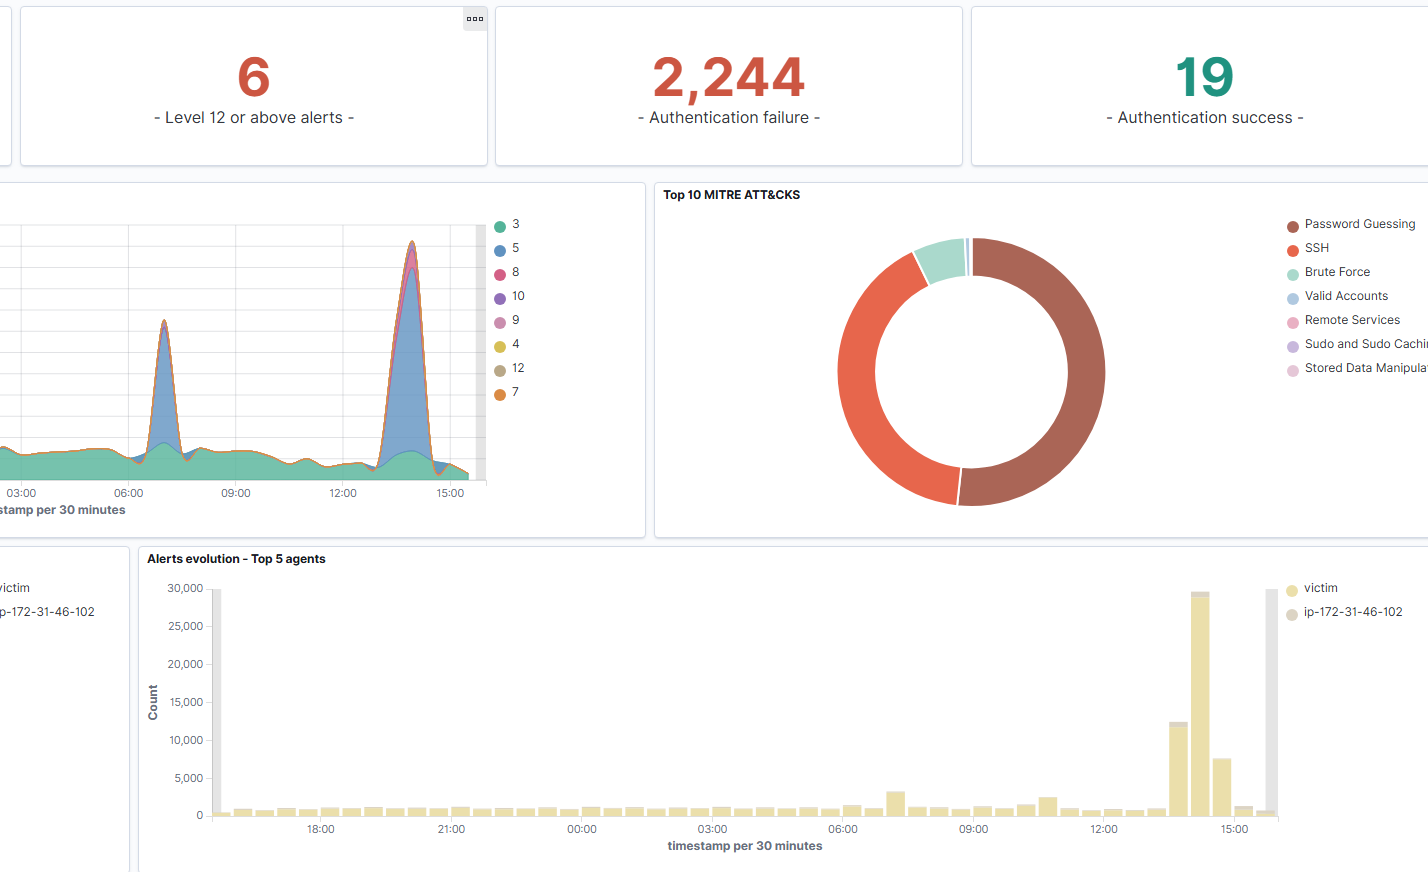This screenshot has height=872, width=1428.
Task: Open panel options on Level 12 alerts panel
Action: (x=475, y=19)
